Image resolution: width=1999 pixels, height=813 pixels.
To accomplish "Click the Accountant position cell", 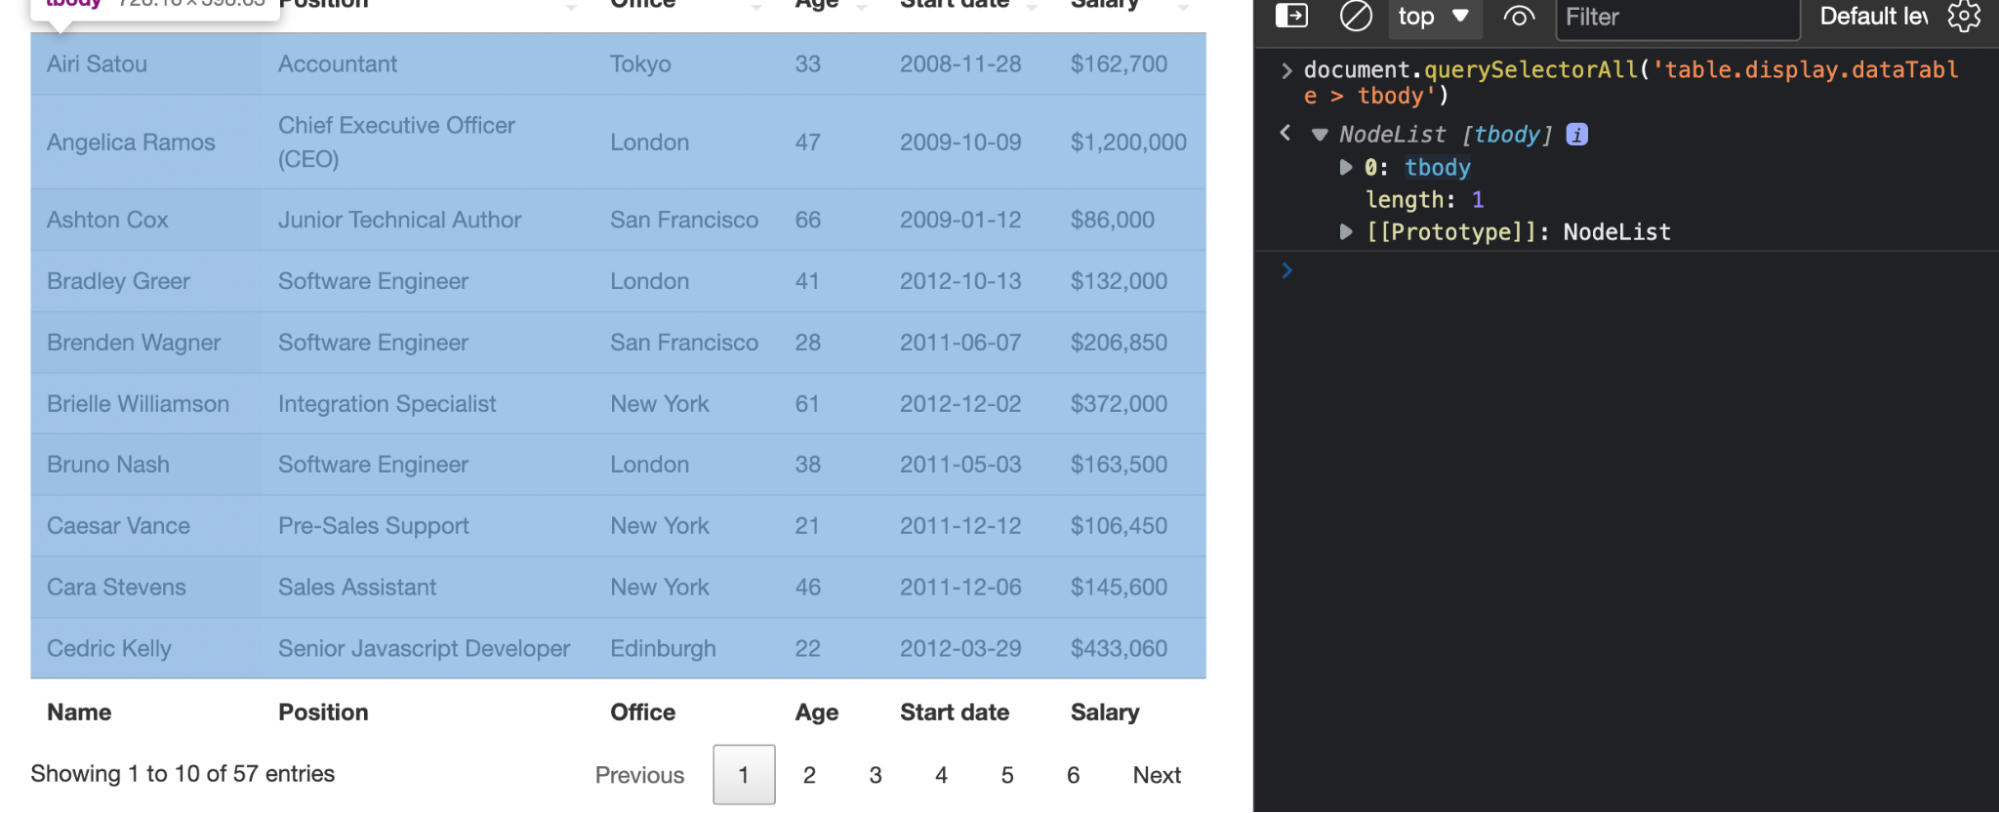I will point(428,64).
